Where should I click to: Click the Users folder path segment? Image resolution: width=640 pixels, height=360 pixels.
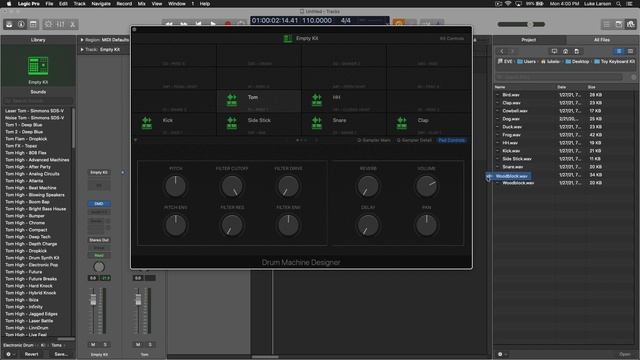[x=526, y=62]
